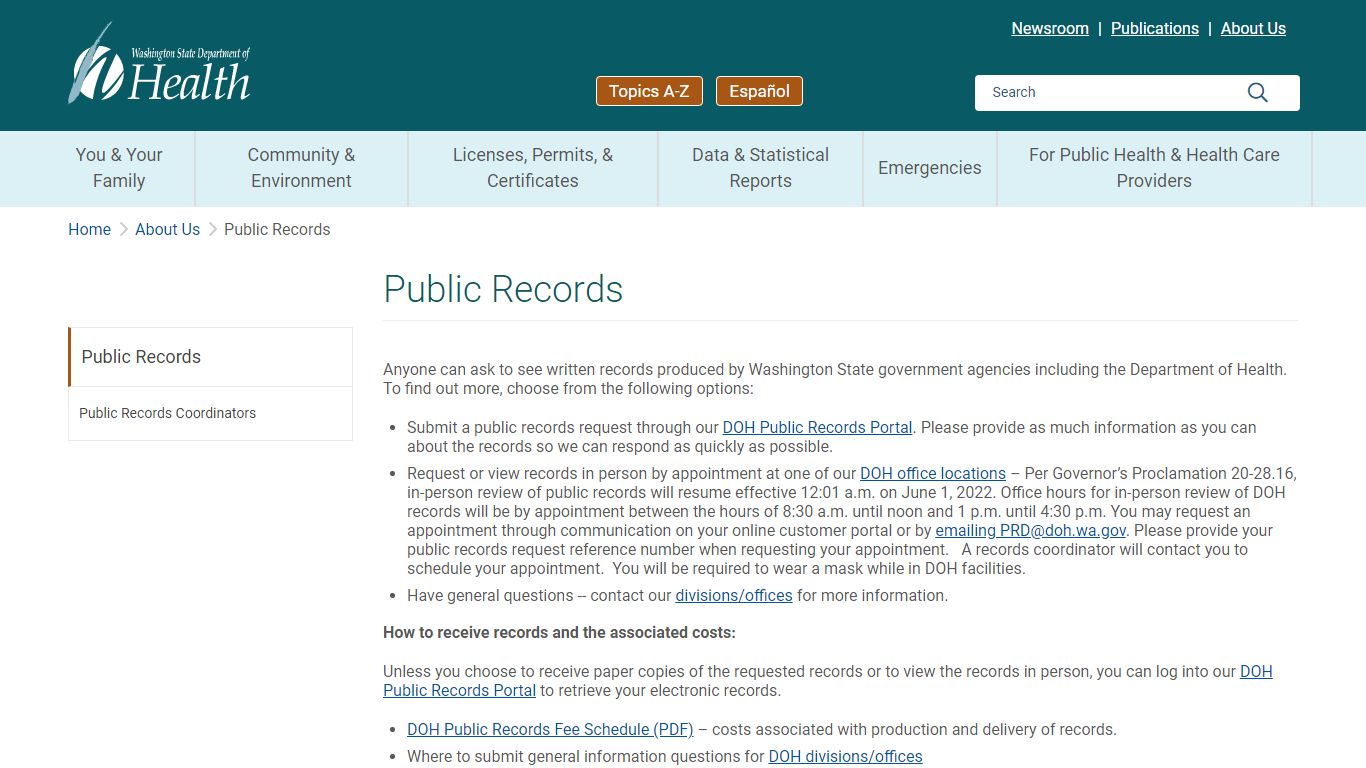Open the Publications page
The height and width of the screenshot is (768, 1366).
tap(1154, 28)
